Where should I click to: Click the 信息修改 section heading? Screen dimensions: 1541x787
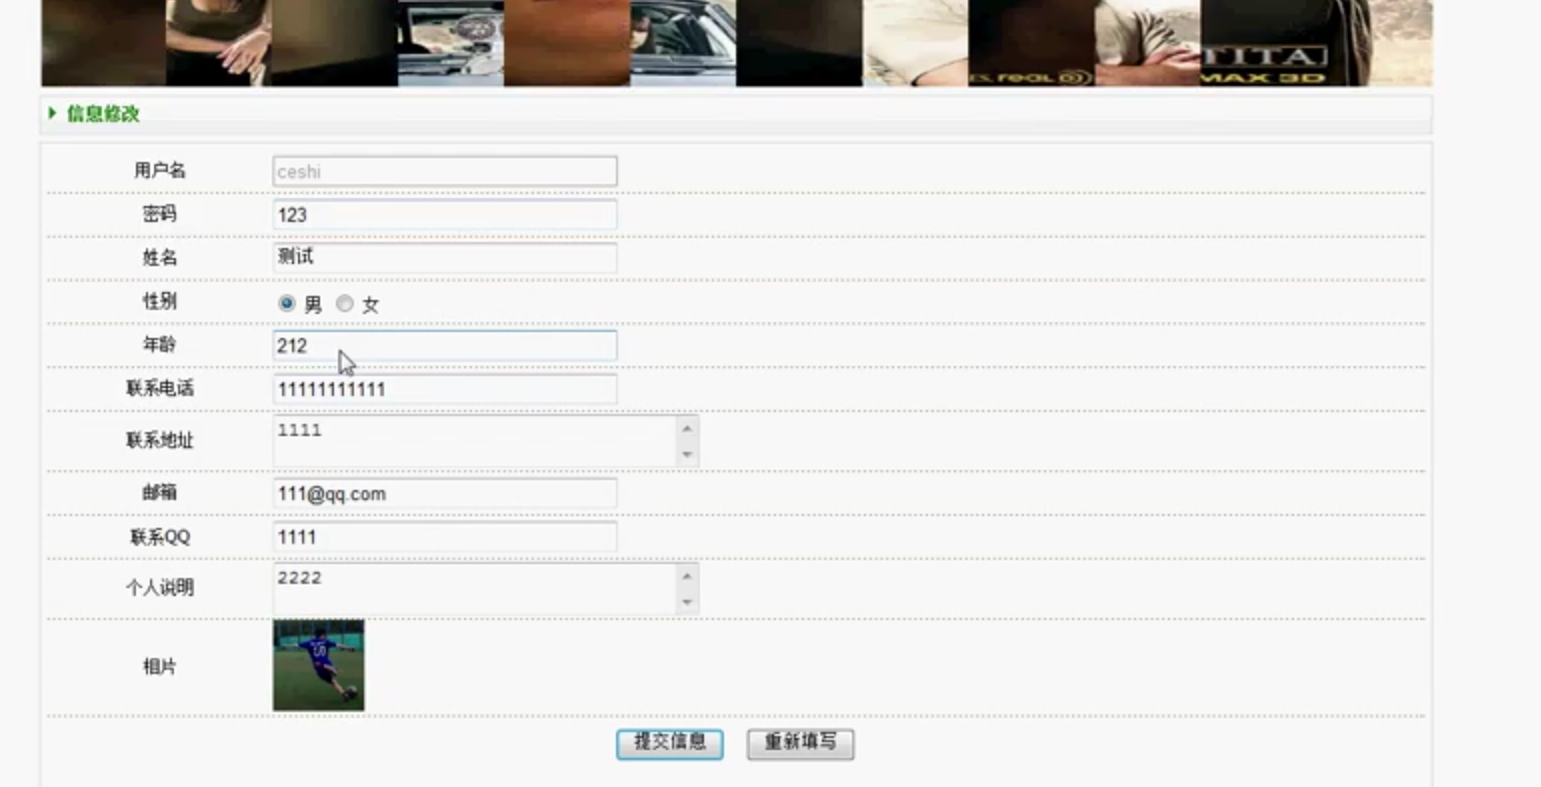tap(103, 114)
